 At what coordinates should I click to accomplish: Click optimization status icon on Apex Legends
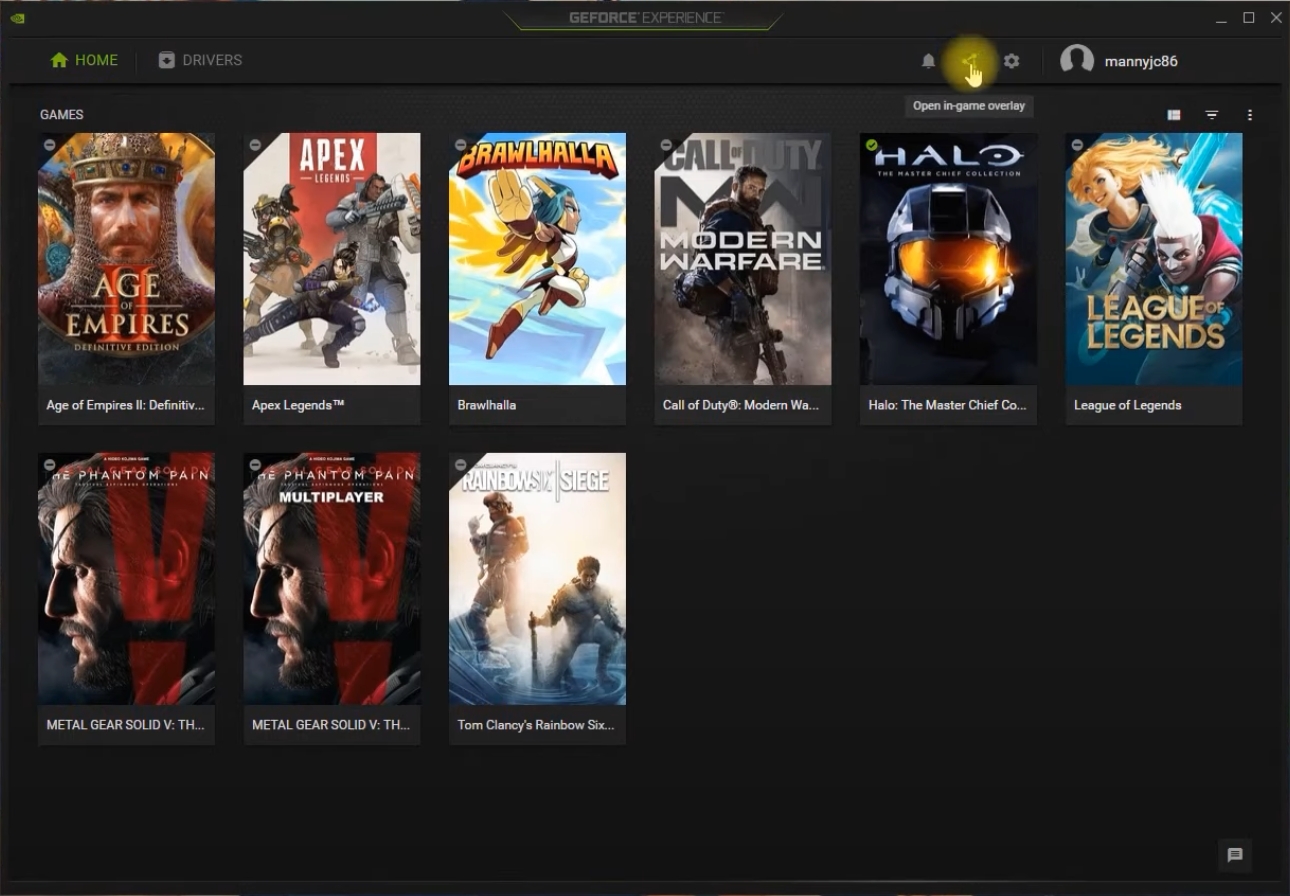pos(255,145)
